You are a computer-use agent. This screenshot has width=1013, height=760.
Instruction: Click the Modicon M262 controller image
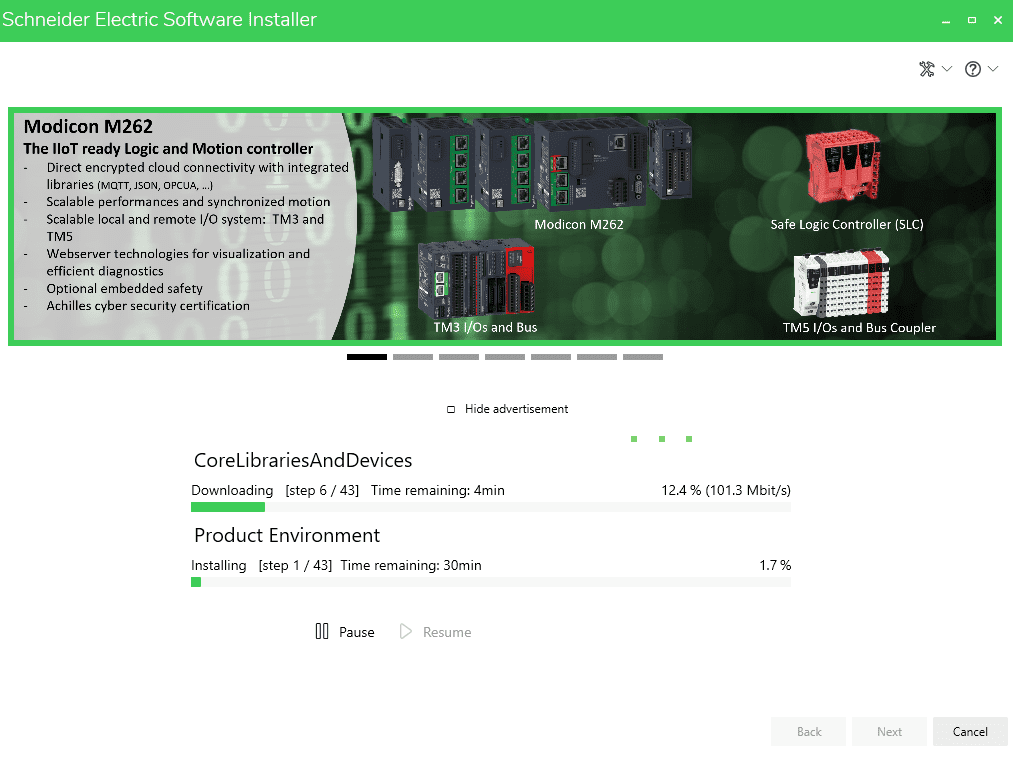[533, 164]
